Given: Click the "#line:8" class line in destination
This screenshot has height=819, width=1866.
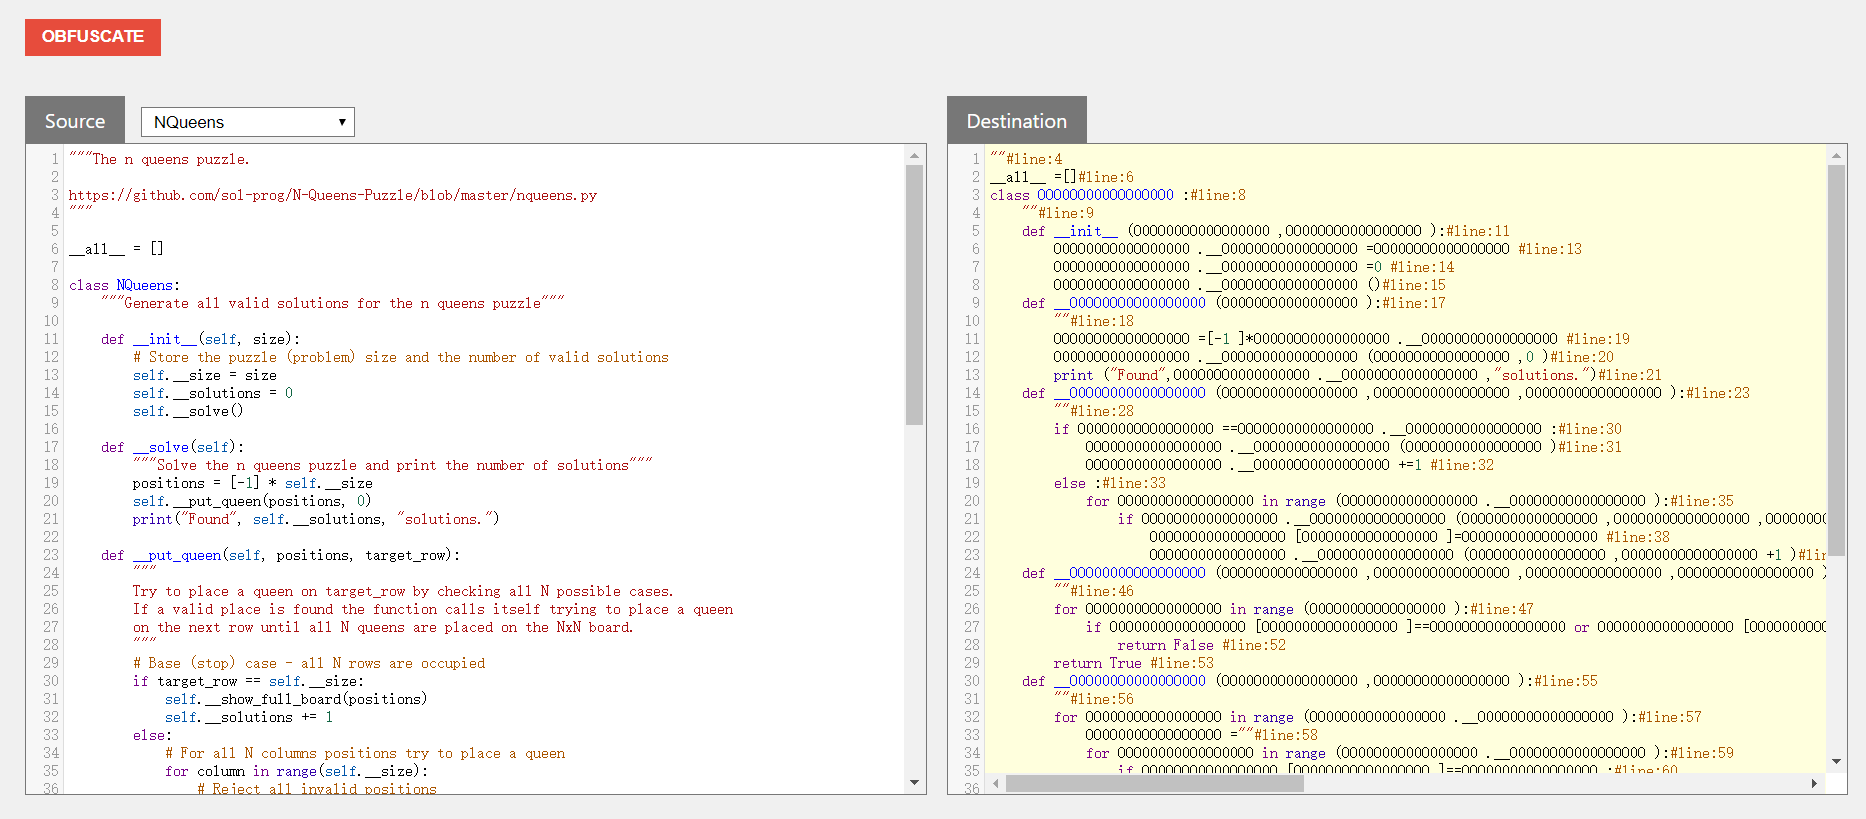Looking at the screenshot, I should pyautogui.click(x=1118, y=195).
